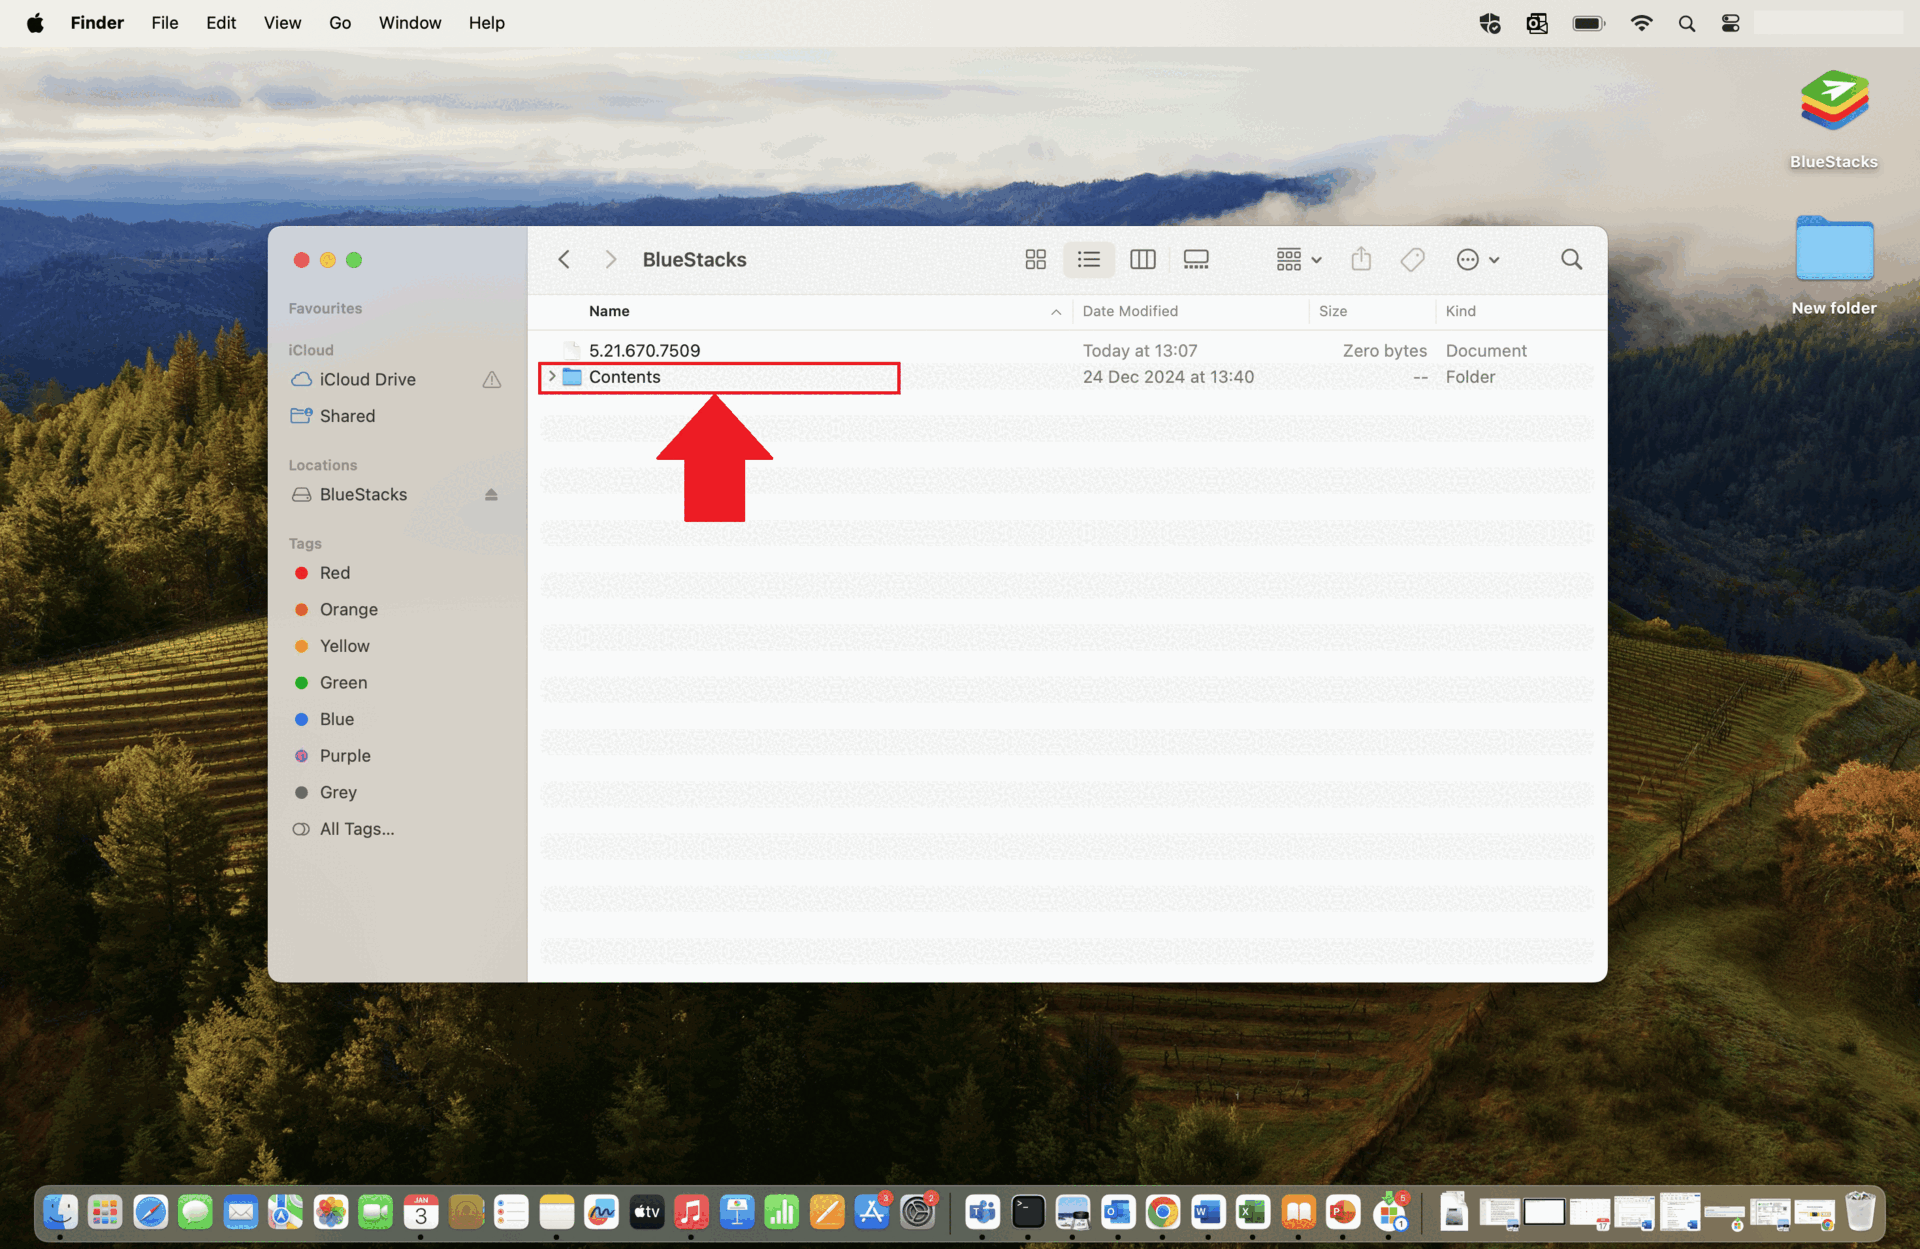Sort by Name column
The image size is (1920, 1249).
[609, 311]
